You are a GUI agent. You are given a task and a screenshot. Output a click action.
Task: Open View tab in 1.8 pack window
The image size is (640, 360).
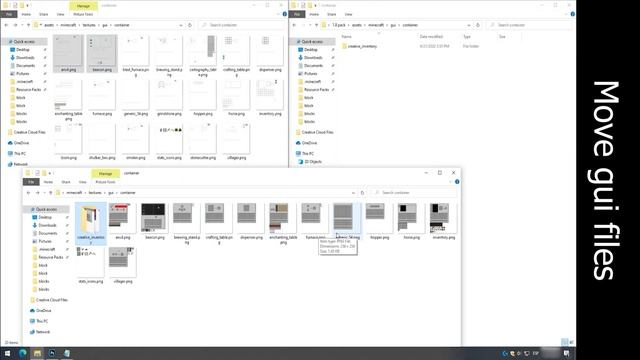point(348,14)
